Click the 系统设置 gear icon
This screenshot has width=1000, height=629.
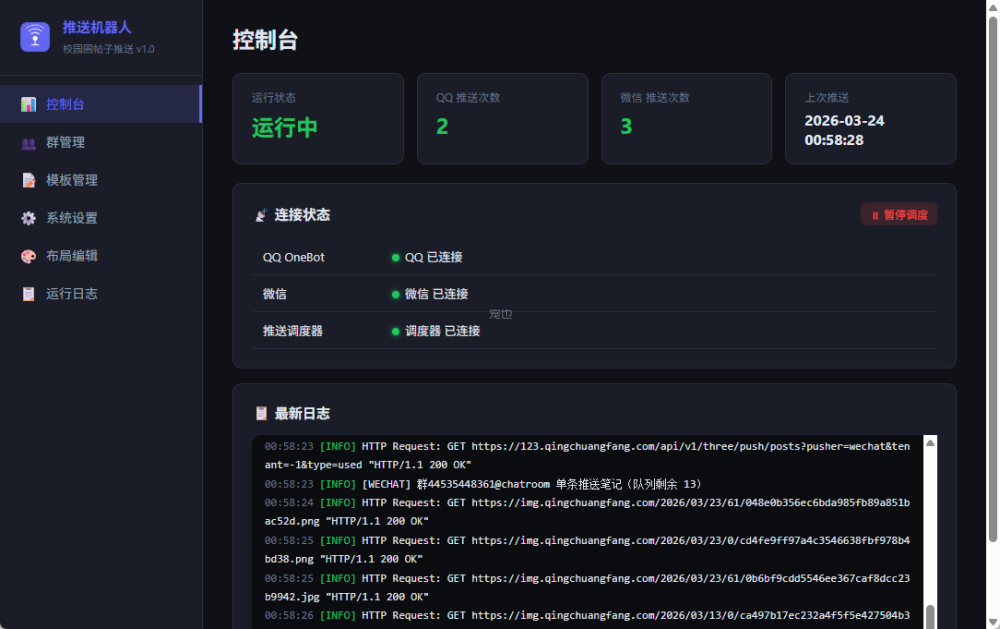(x=28, y=218)
